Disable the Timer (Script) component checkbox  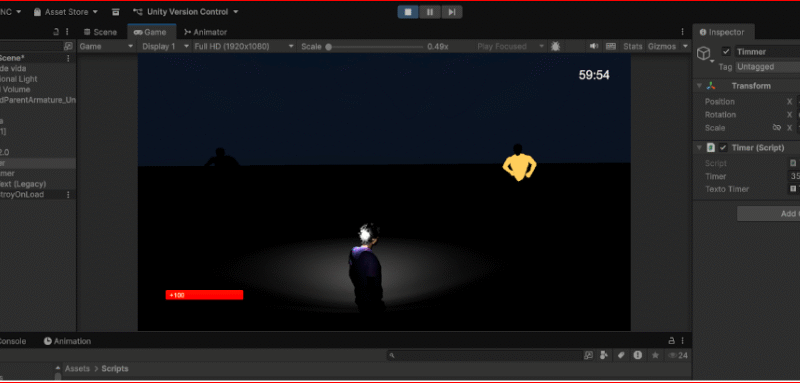point(723,148)
